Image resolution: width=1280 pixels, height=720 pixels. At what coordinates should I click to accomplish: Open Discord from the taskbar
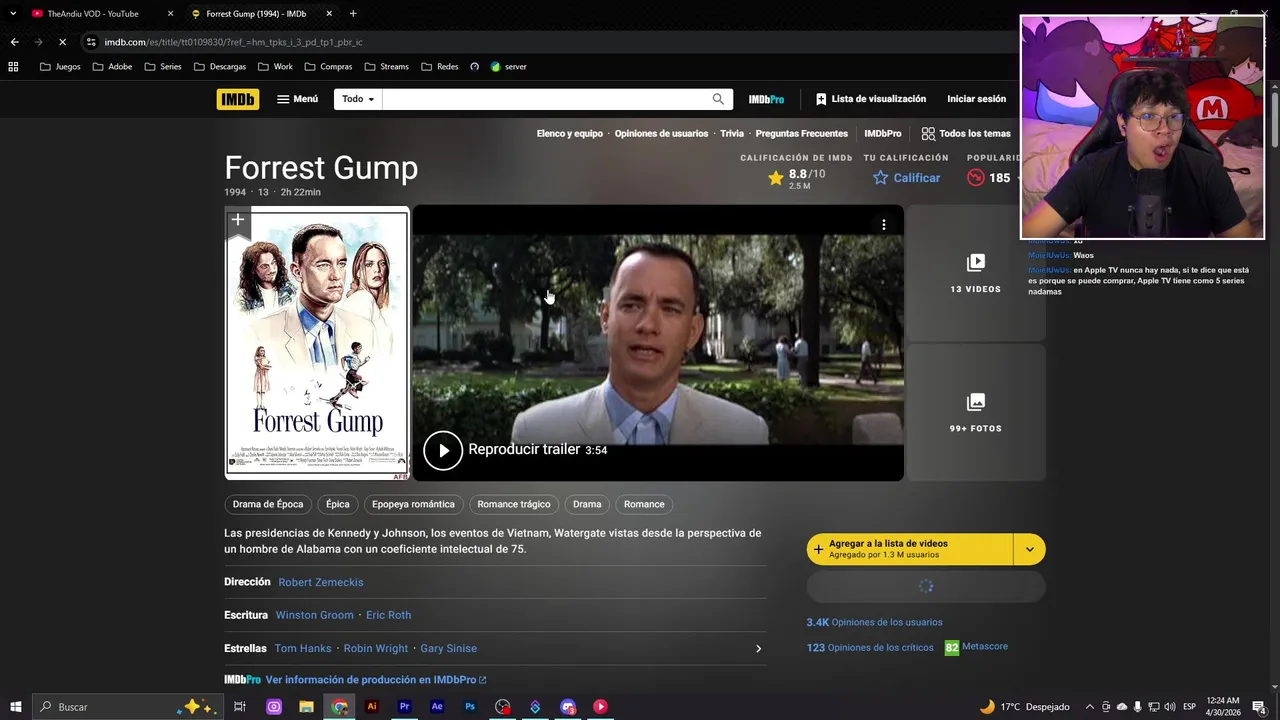(568, 707)
